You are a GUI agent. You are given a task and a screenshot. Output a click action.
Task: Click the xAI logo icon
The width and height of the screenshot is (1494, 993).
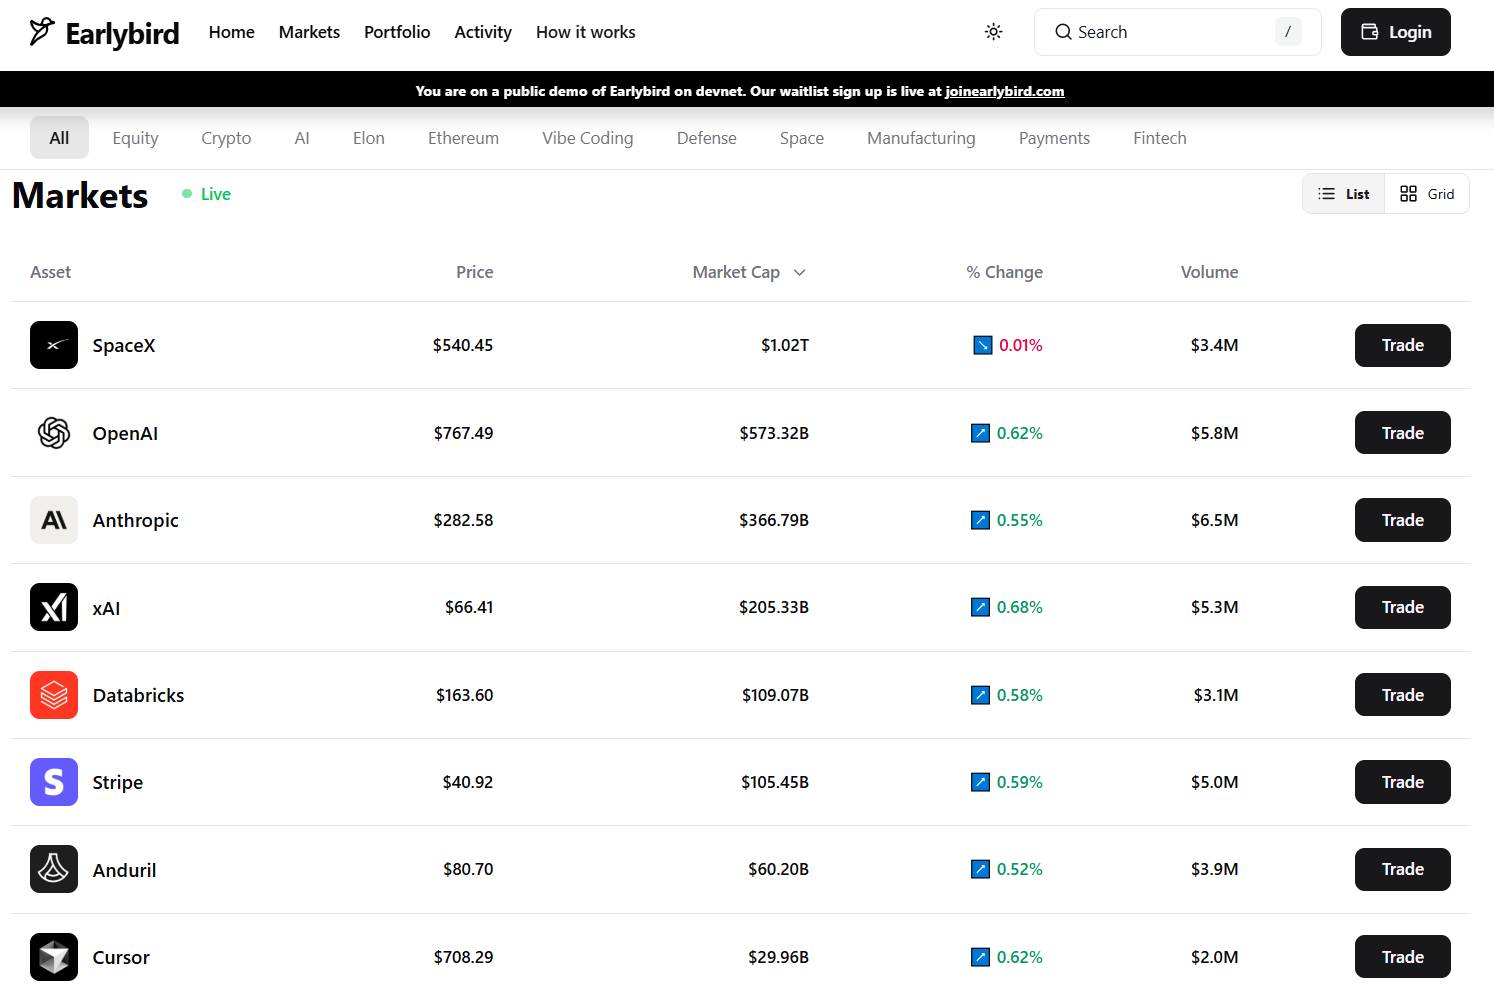click(54, 607)
